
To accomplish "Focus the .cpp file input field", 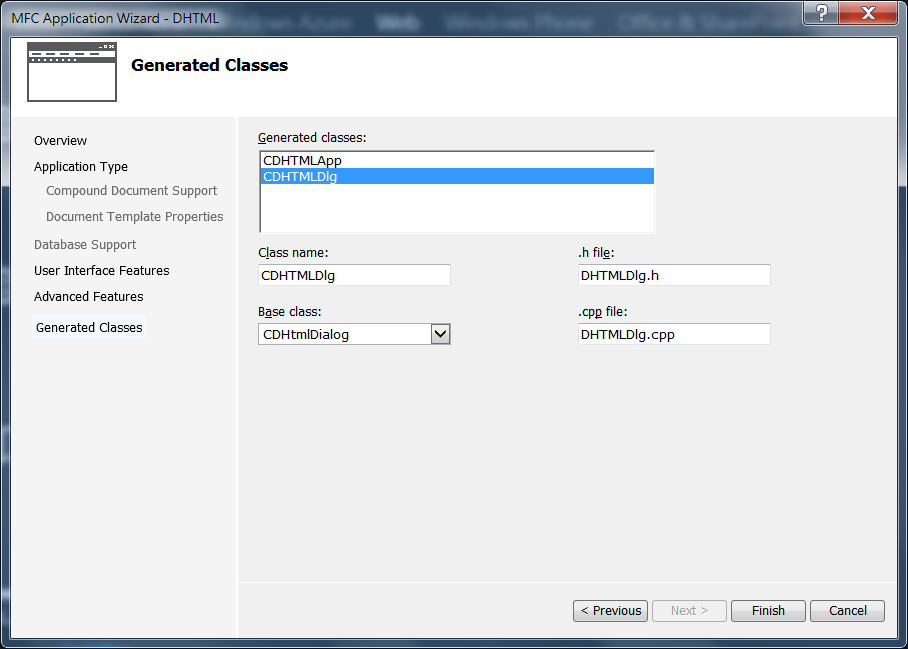I will click(674, 334).
